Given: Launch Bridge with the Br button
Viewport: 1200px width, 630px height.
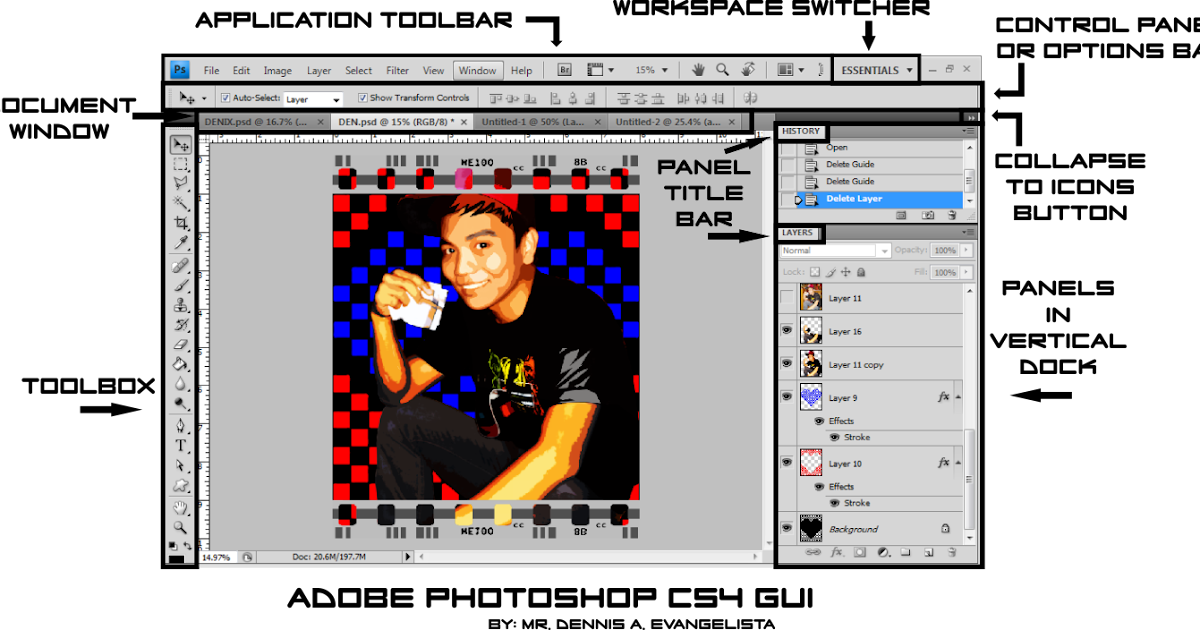Looking at the screenshot, I should tap(564, 70).
